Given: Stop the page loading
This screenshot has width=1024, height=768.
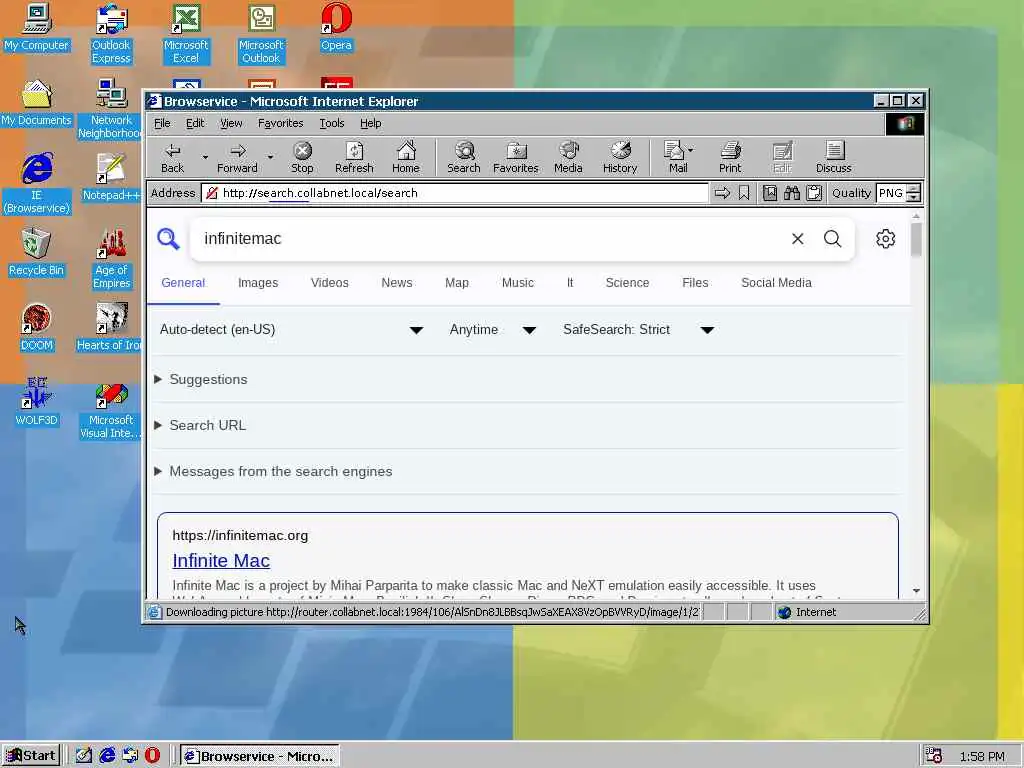Looking at the screenshot, I should coord(302,157).
